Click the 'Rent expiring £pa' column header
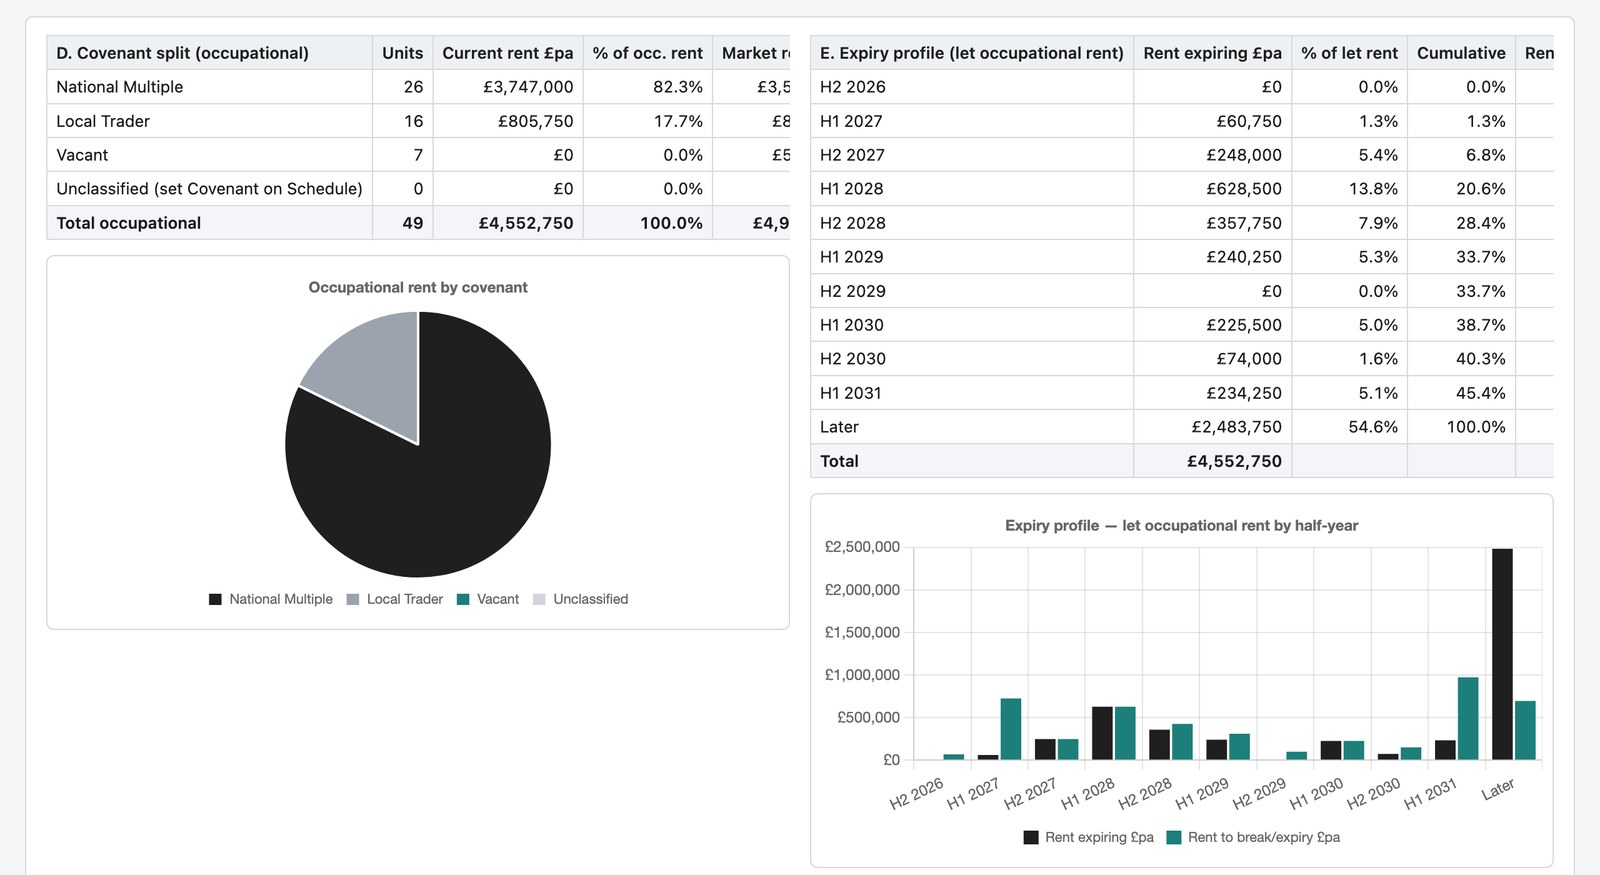Screen dimensions: 1600x875 [1212, 53]
